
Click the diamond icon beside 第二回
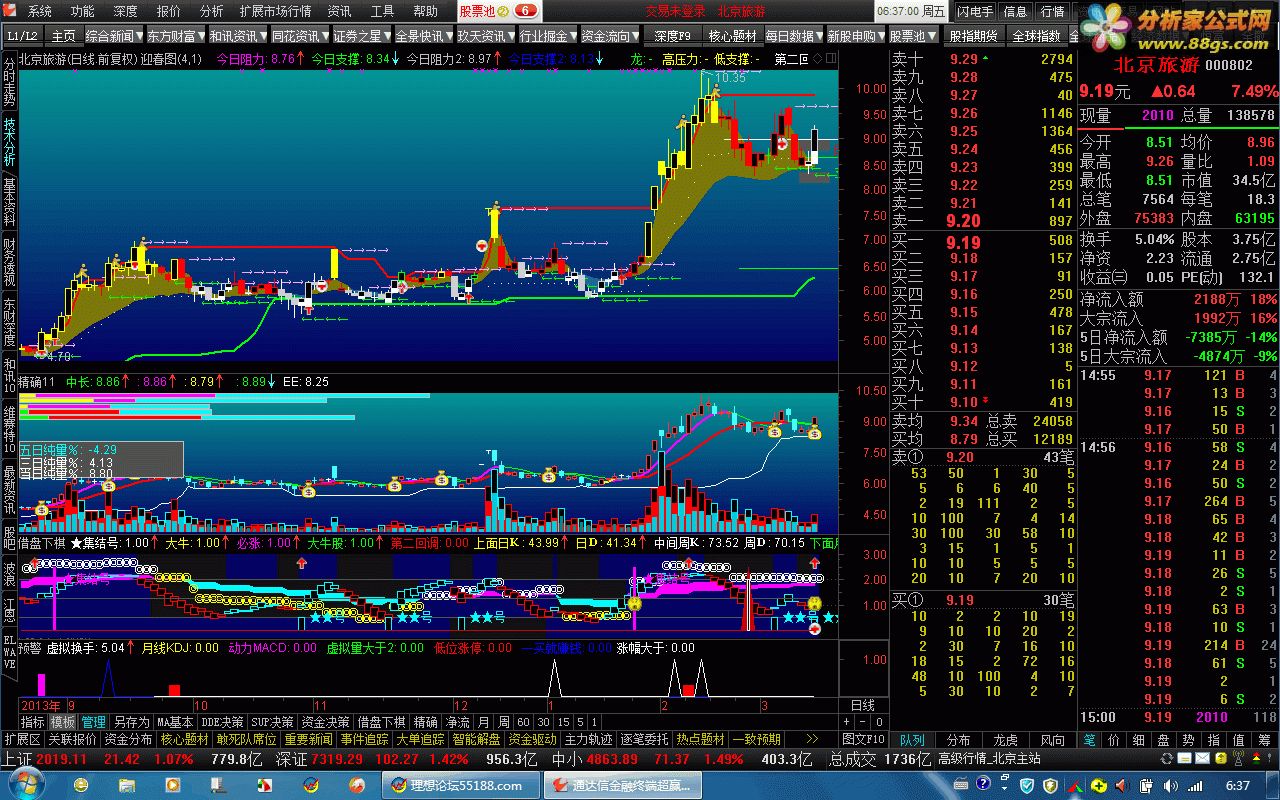pos(816,59)
